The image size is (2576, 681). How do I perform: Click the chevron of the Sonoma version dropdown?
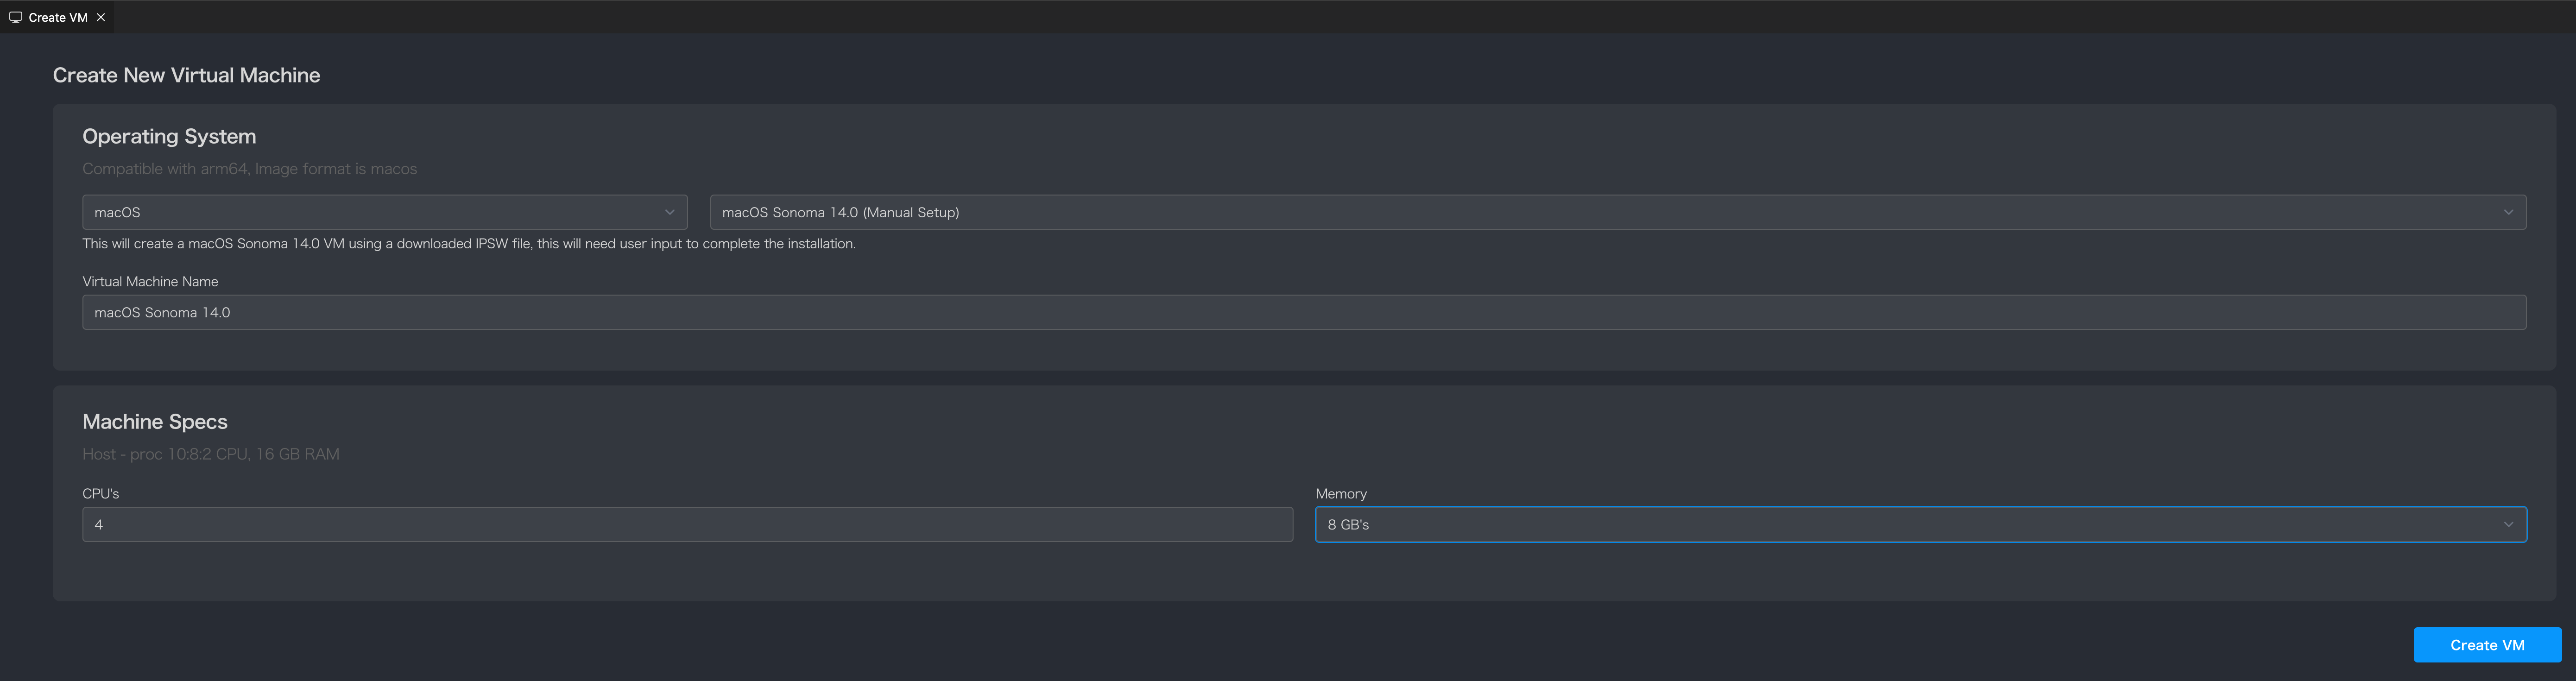[x=2508, y=212]
